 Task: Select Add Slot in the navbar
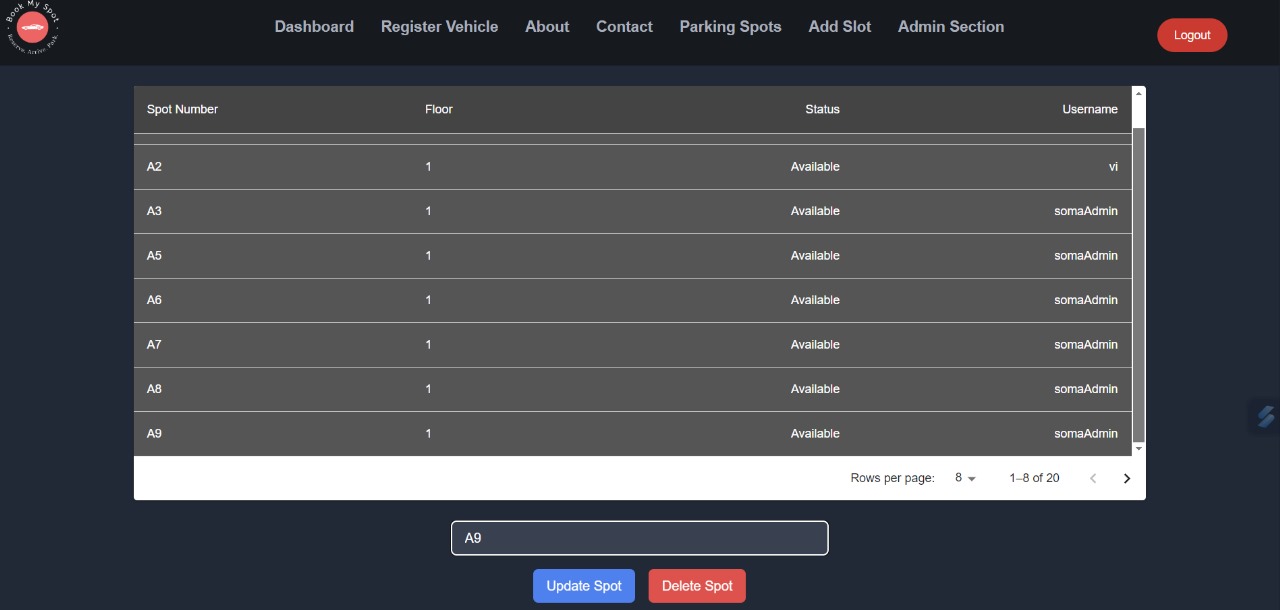point(839,27)
